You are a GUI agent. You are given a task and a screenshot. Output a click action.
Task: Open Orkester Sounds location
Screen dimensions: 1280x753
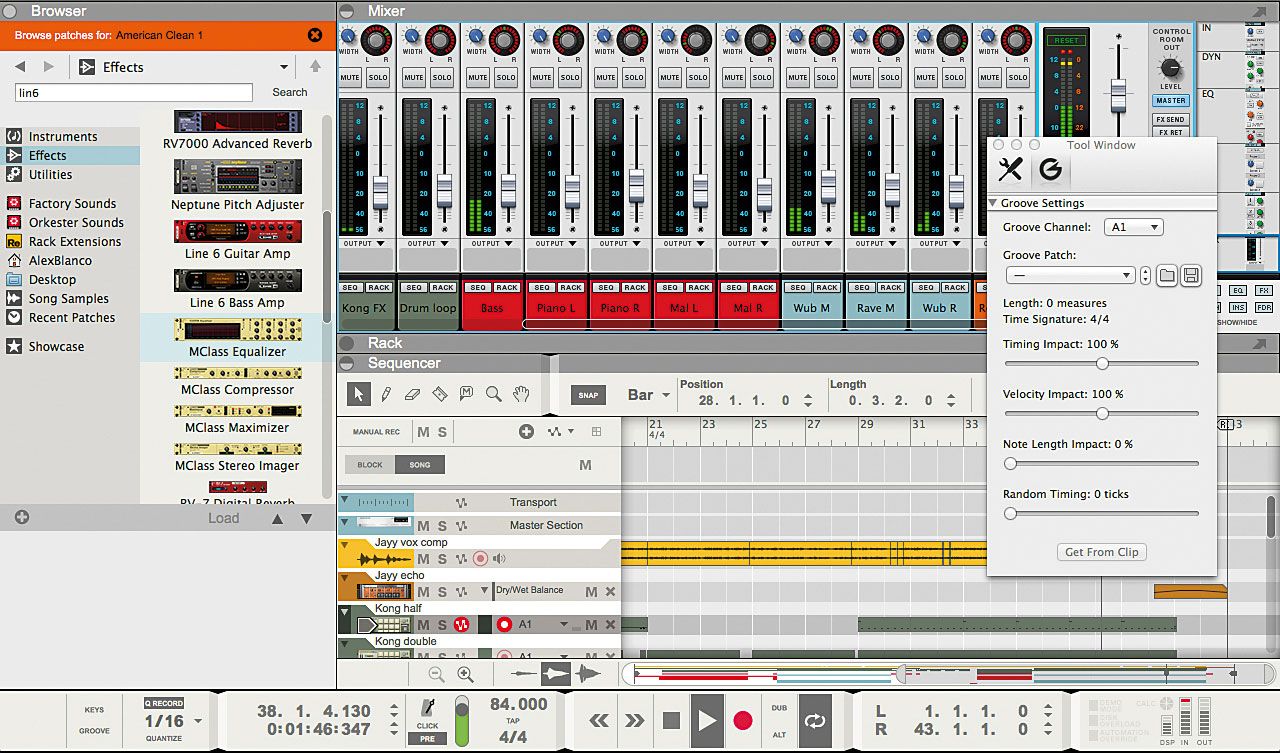[76, 222]
